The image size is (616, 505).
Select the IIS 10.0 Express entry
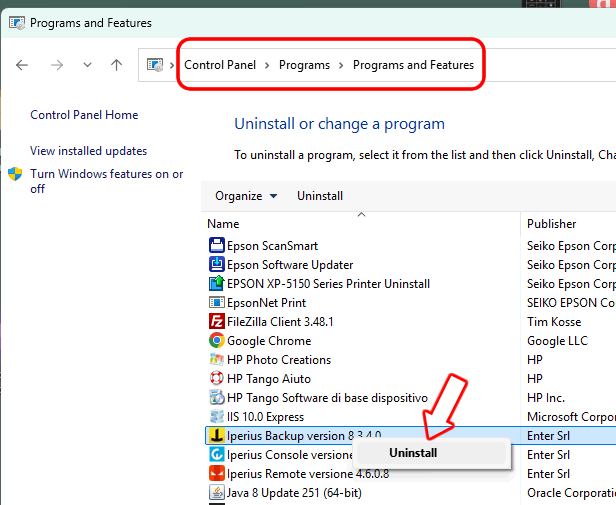(x=266, y=417)
